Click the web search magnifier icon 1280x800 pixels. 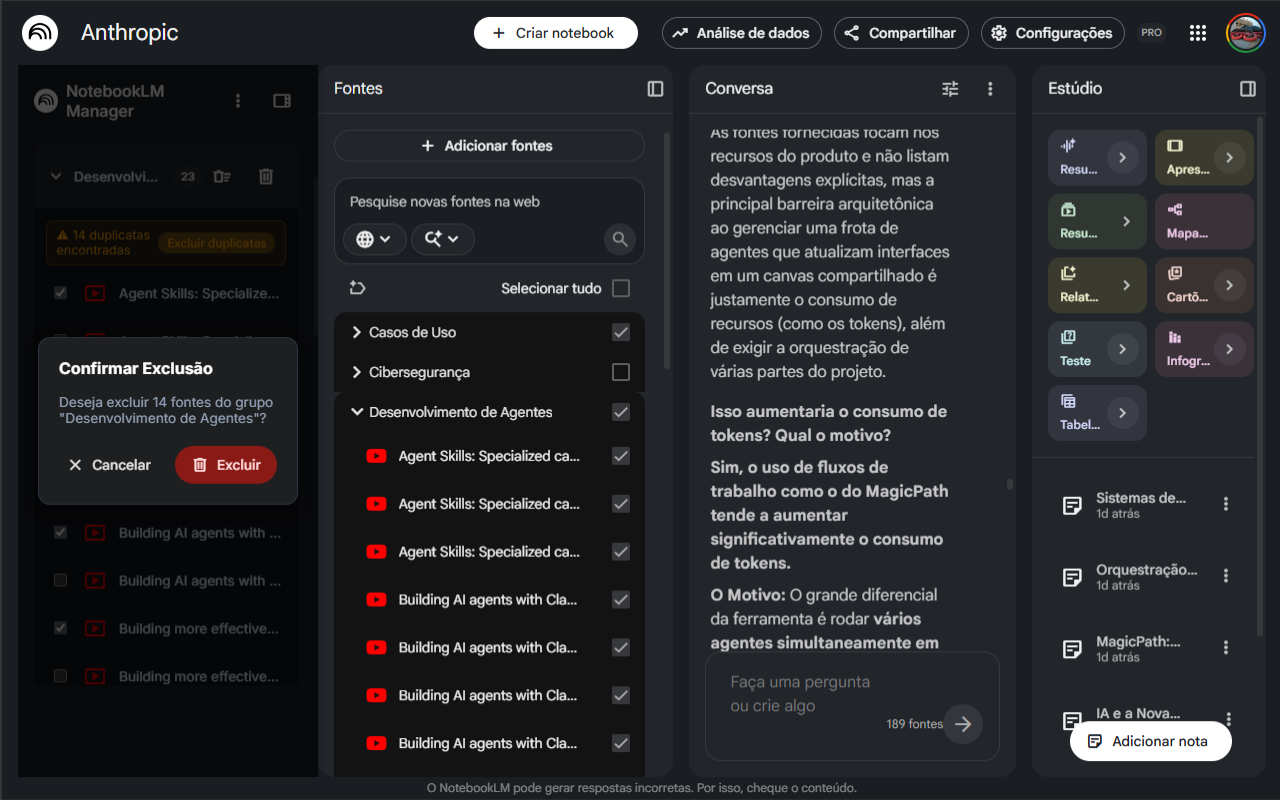coord(620,239)
